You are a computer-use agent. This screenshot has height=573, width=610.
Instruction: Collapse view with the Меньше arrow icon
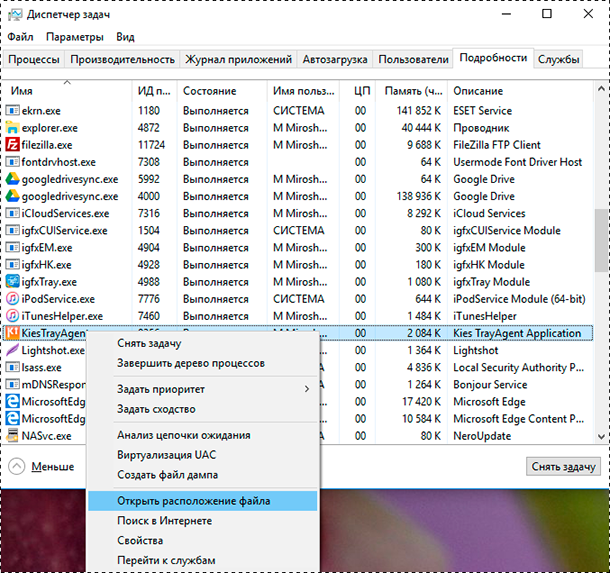(17, 466)
